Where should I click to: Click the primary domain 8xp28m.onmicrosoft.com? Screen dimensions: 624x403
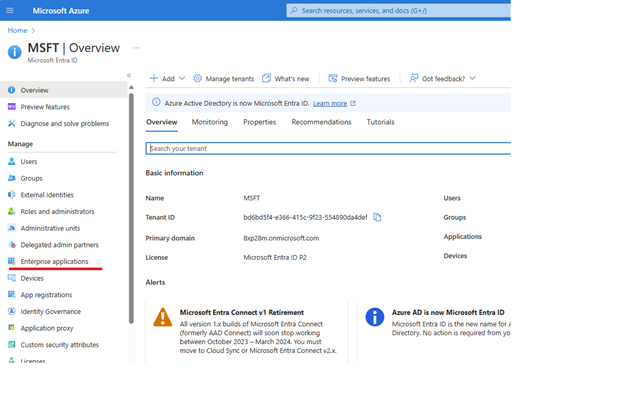coord(281,238)
